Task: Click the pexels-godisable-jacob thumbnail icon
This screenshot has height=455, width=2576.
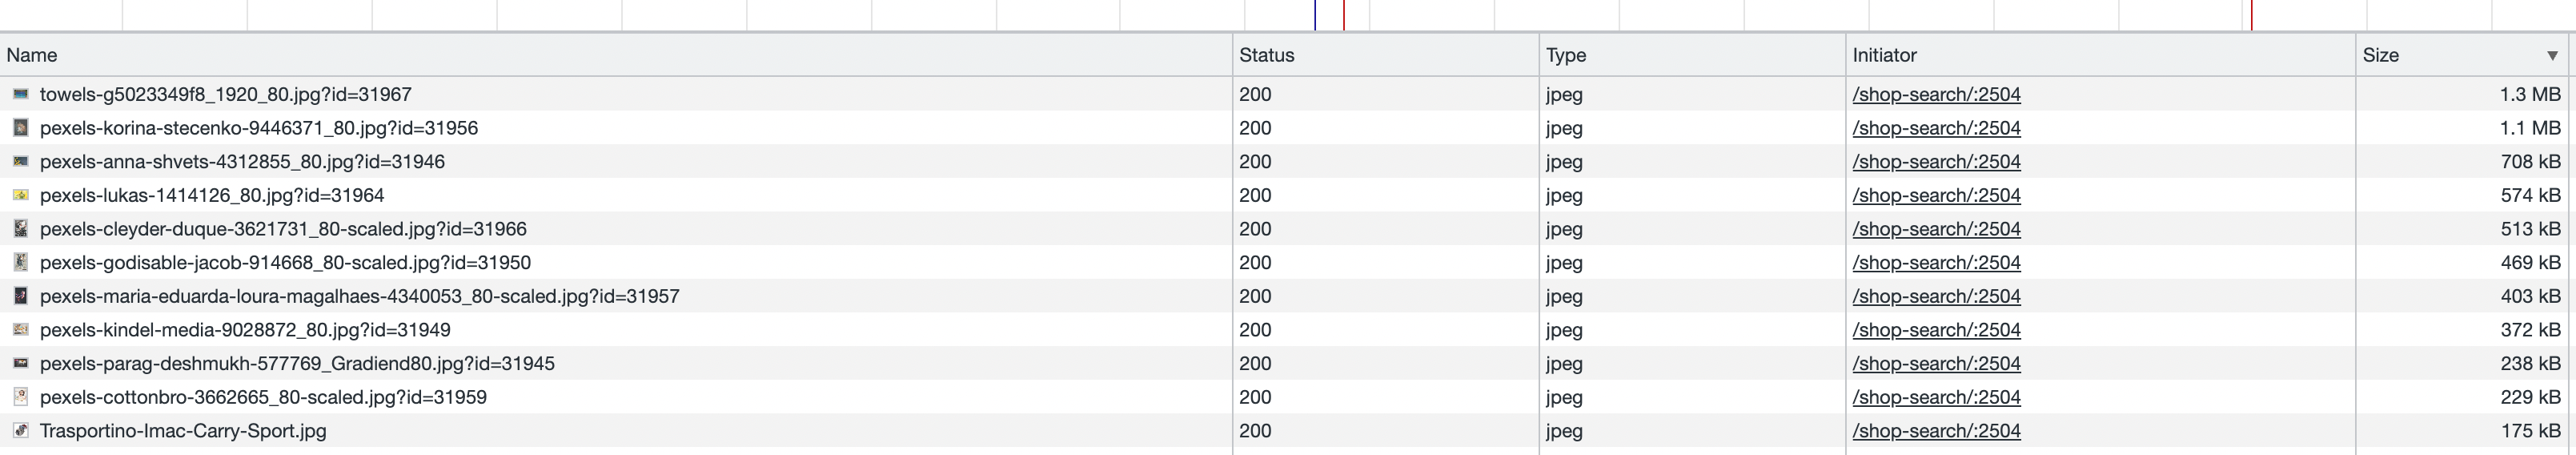Action: tap(20, 262)
